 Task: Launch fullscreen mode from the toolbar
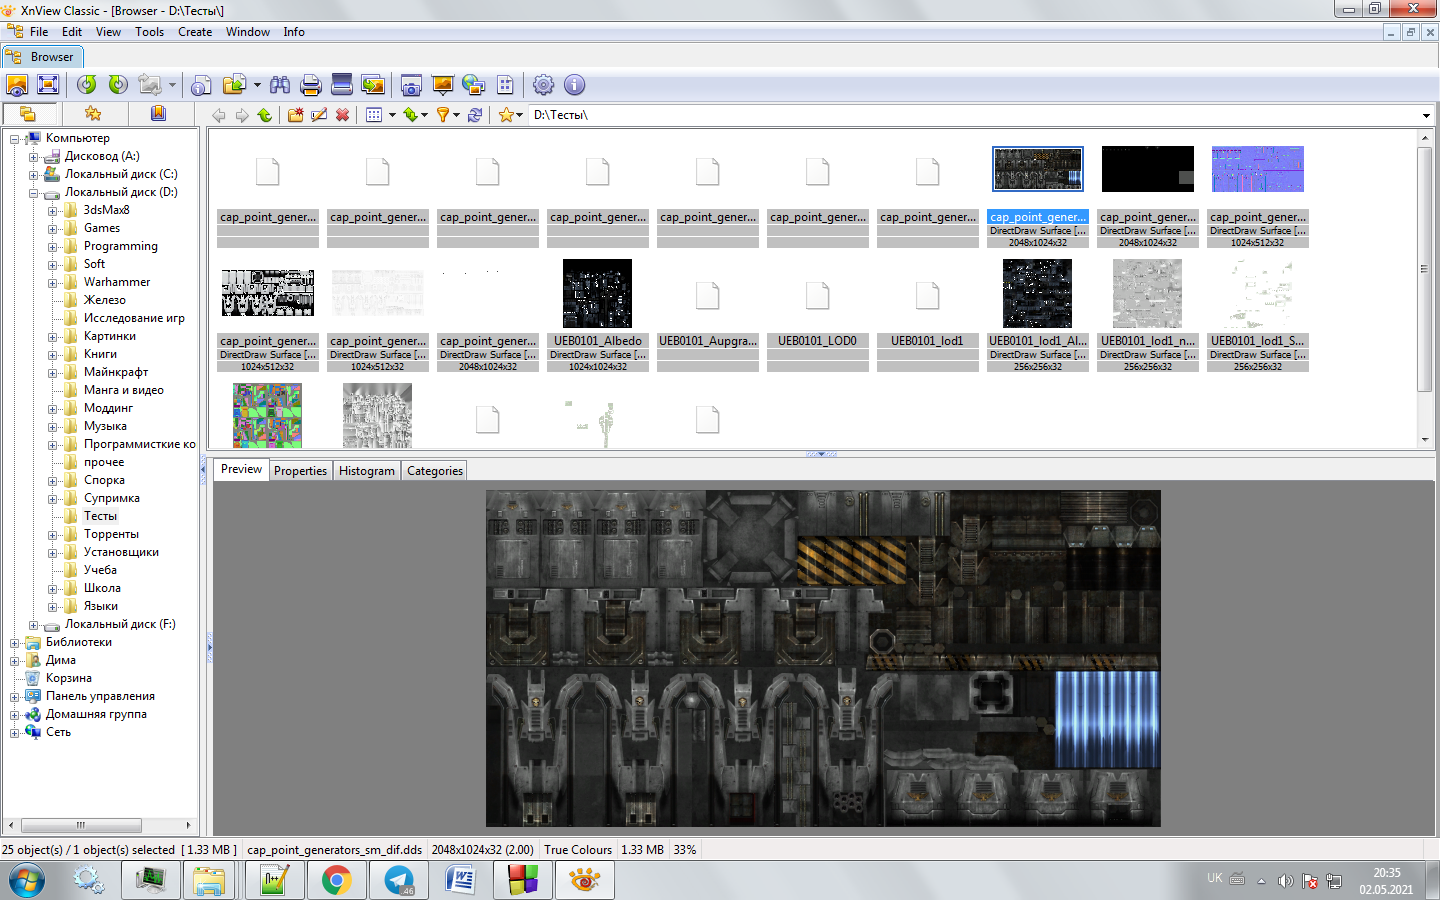[48, 85]
